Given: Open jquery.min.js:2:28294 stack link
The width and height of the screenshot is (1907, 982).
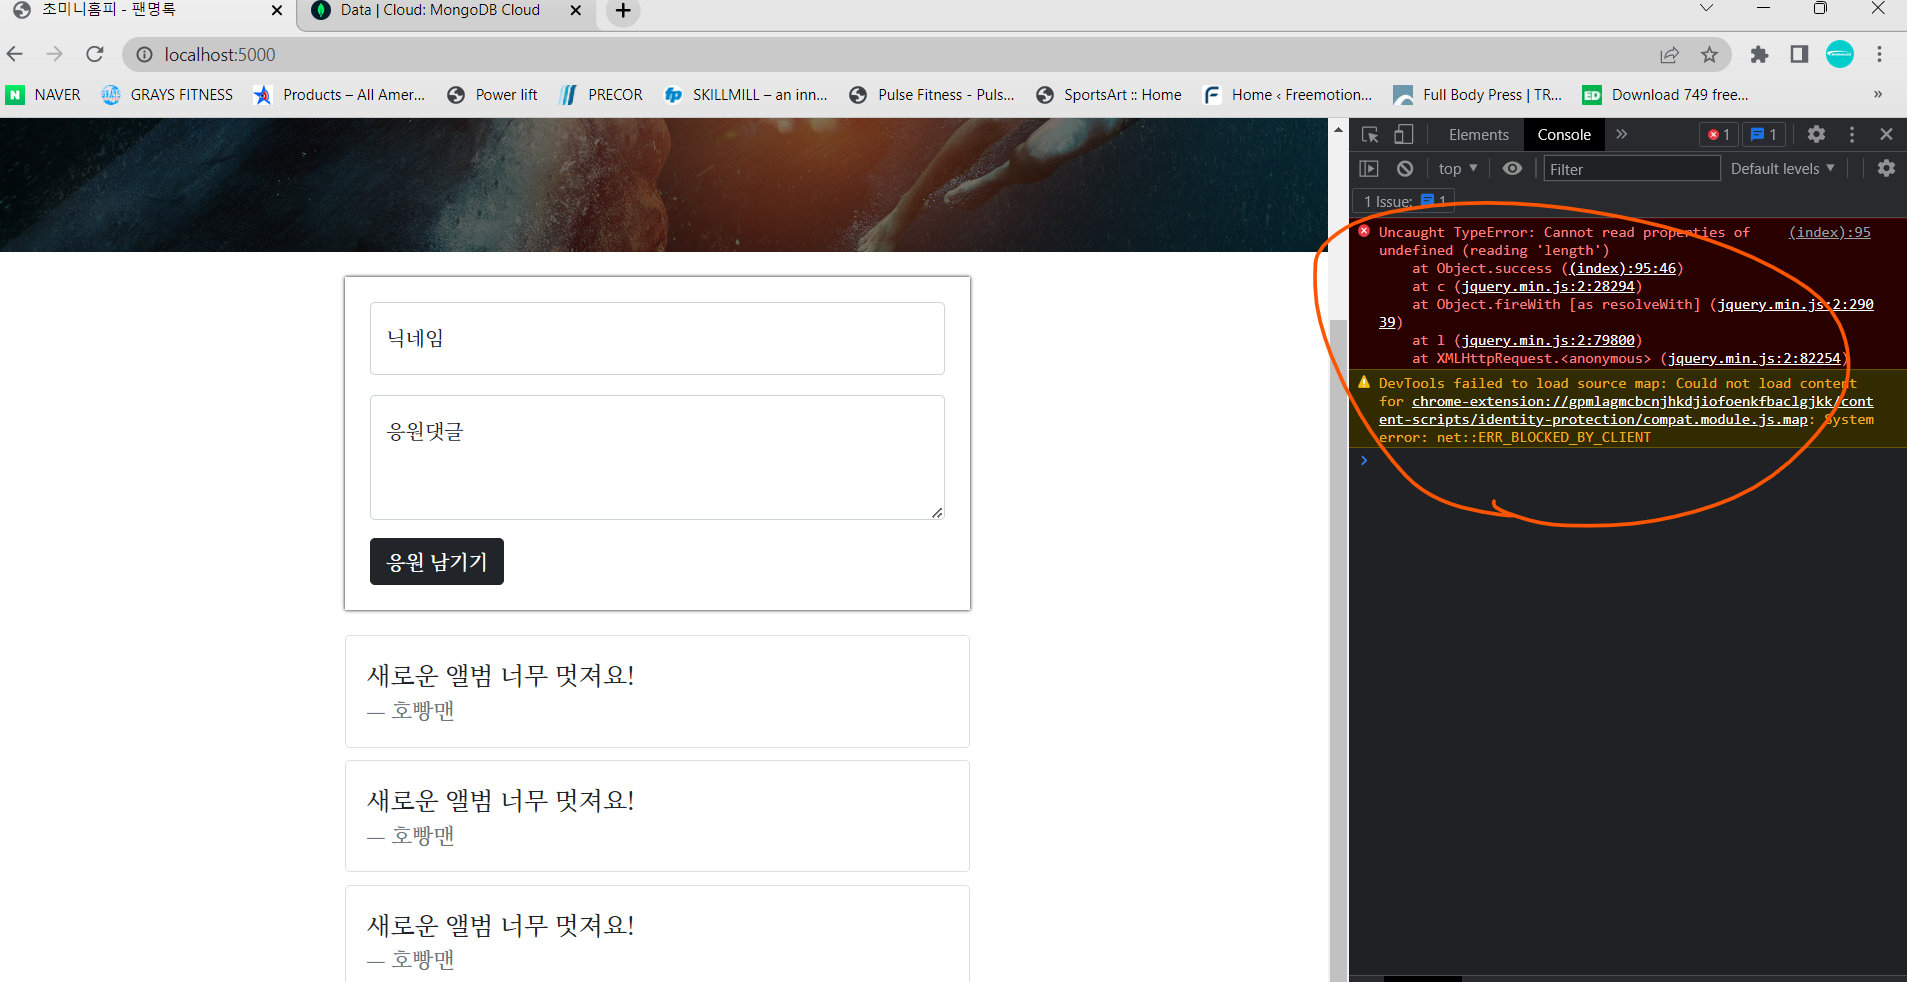Looking at the screenshot, I should pos(1548,286).
